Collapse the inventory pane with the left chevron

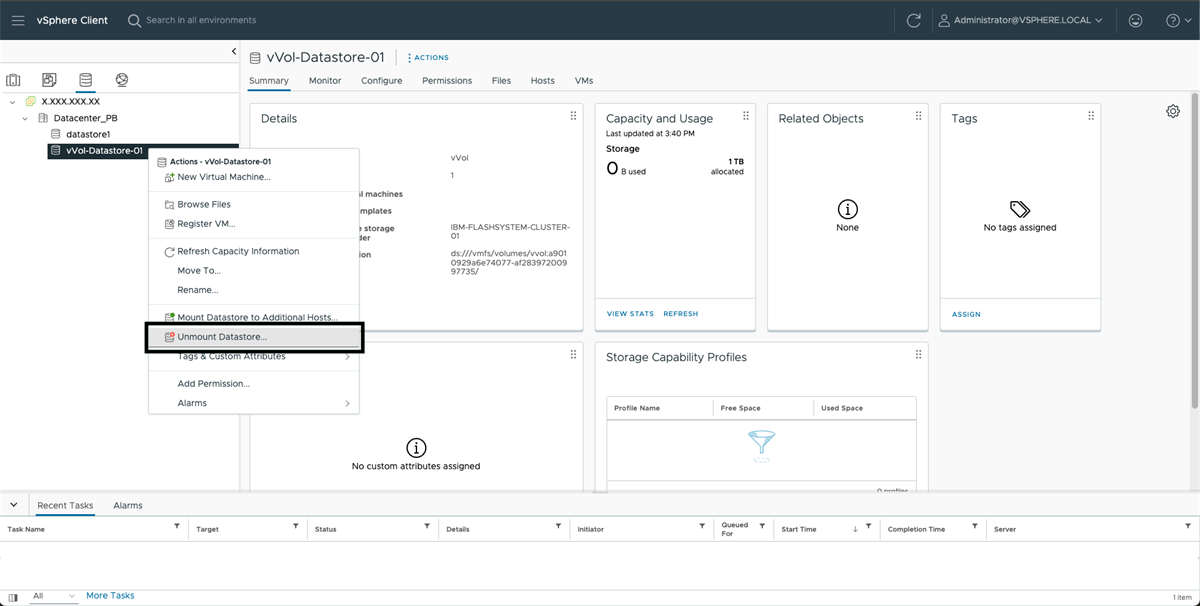(233, 51)
